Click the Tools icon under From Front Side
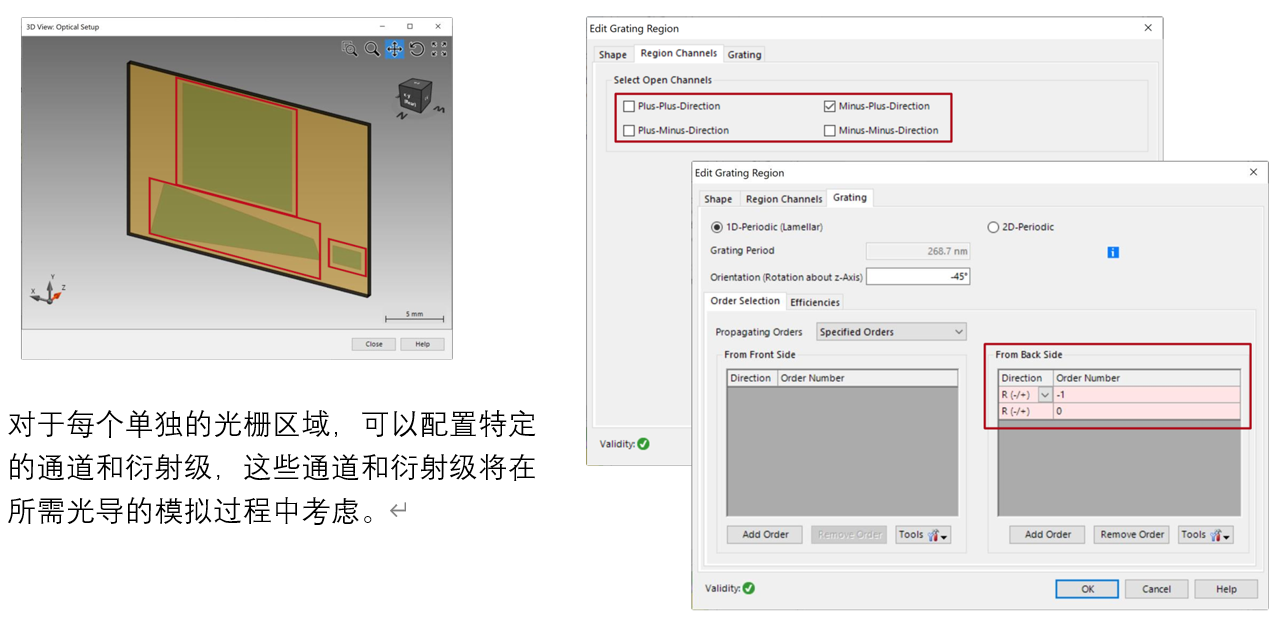Viewport: 1279px width, 624px height. 923,535
